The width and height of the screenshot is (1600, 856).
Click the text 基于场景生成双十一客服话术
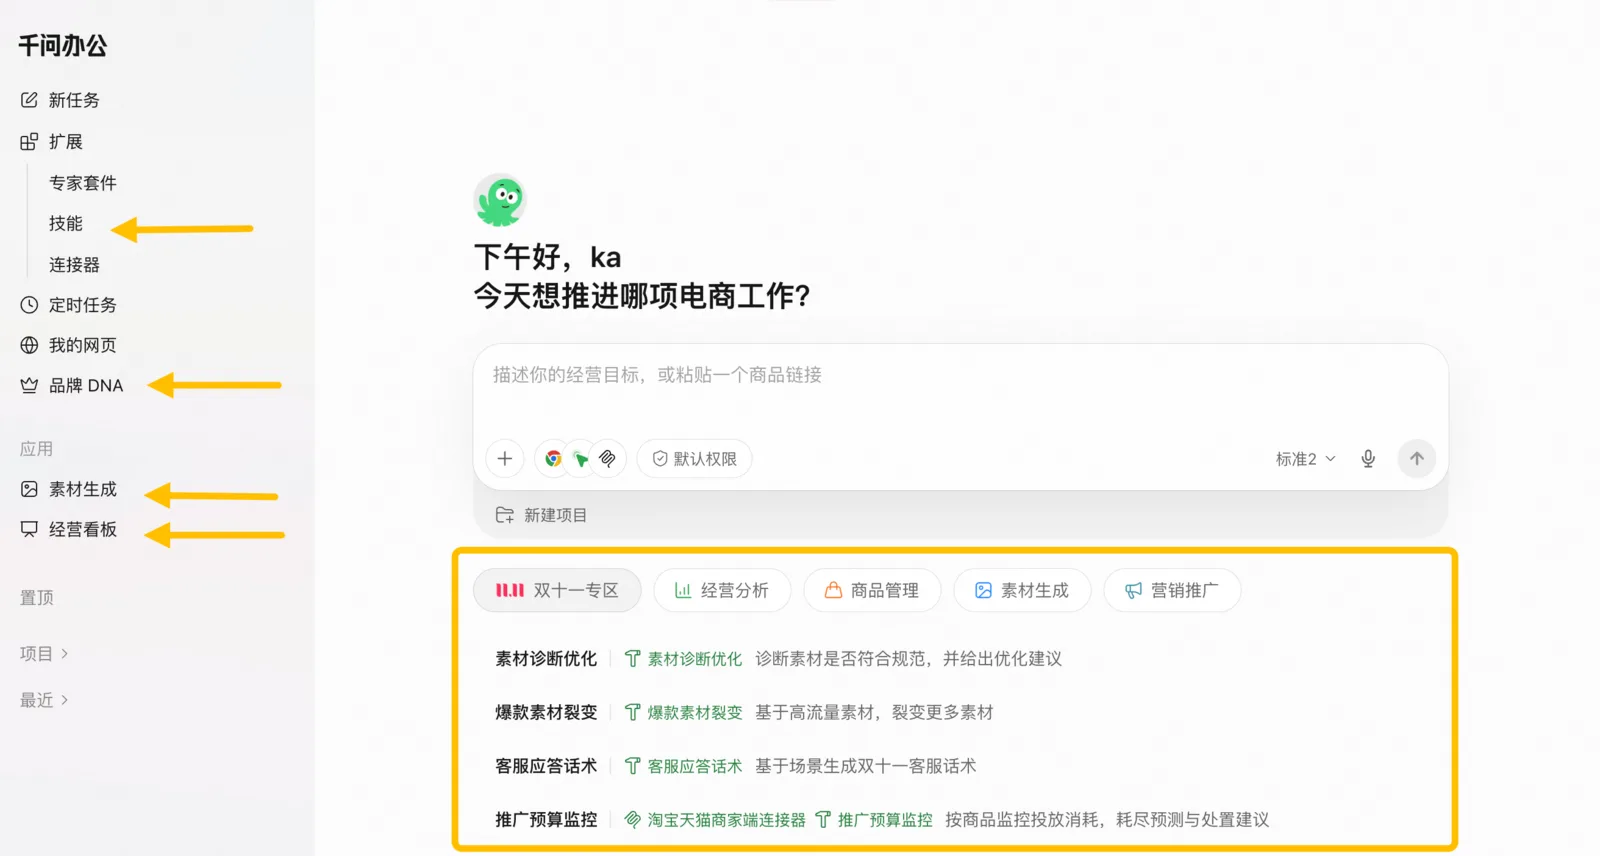[x=866, y=766]
